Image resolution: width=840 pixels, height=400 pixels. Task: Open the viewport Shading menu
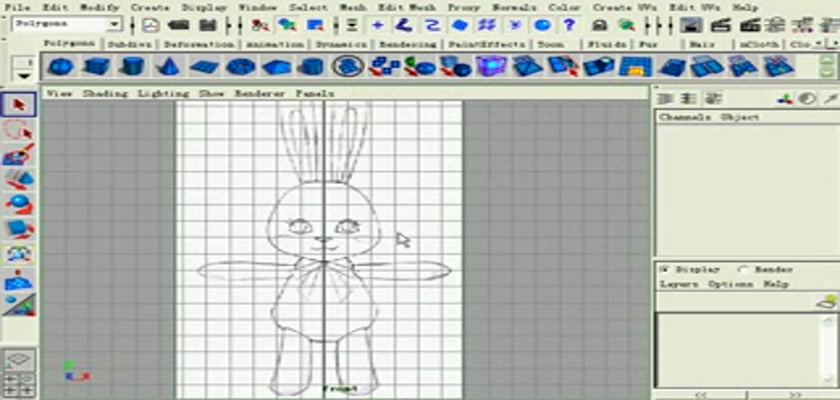105,93
